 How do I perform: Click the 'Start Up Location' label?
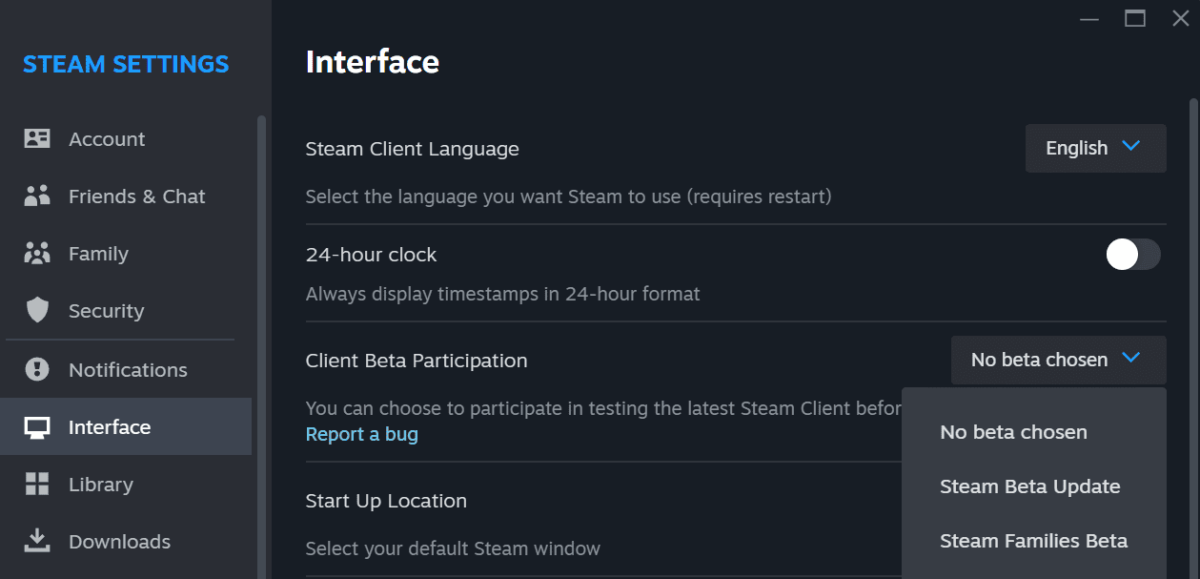(386, 501)
